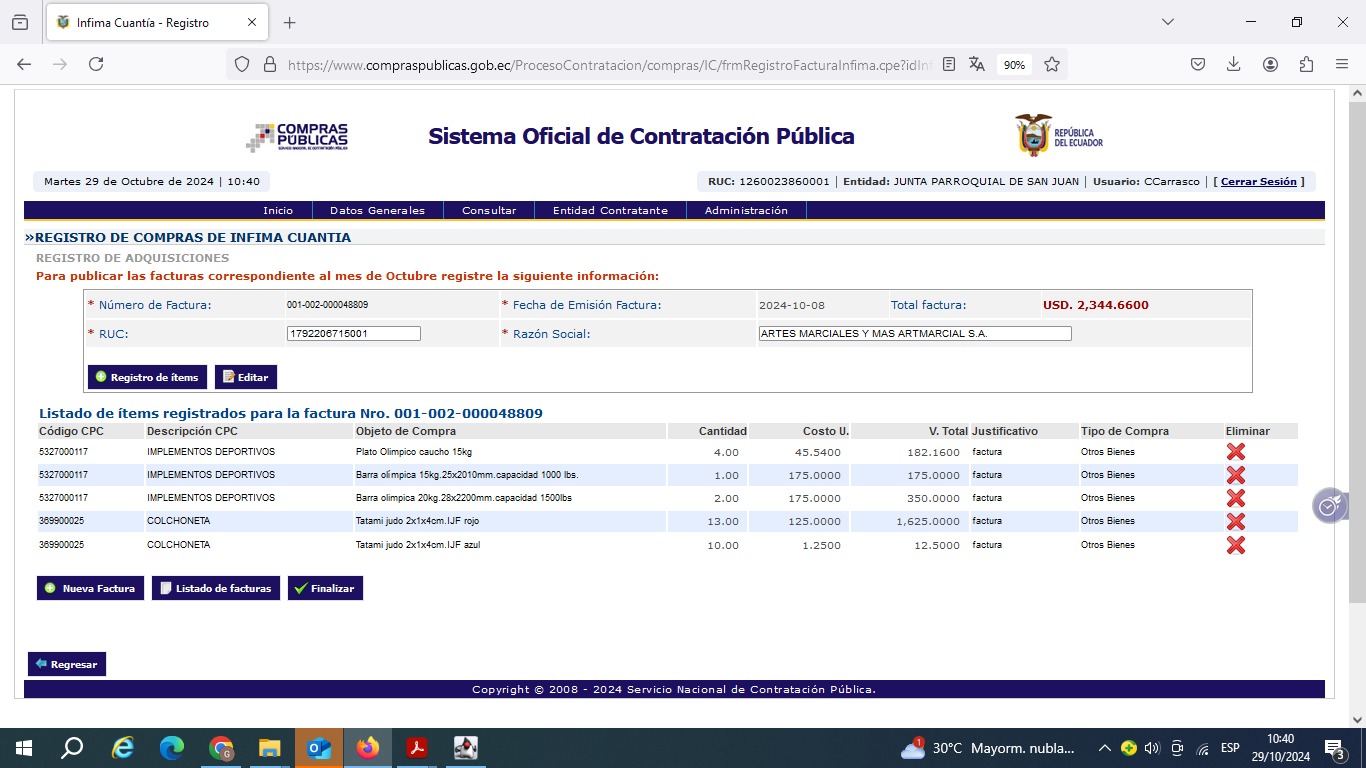1366x768 pixels.
Task: Click the Cerrar Sesión link
Action: click(x=1258, y=182)
